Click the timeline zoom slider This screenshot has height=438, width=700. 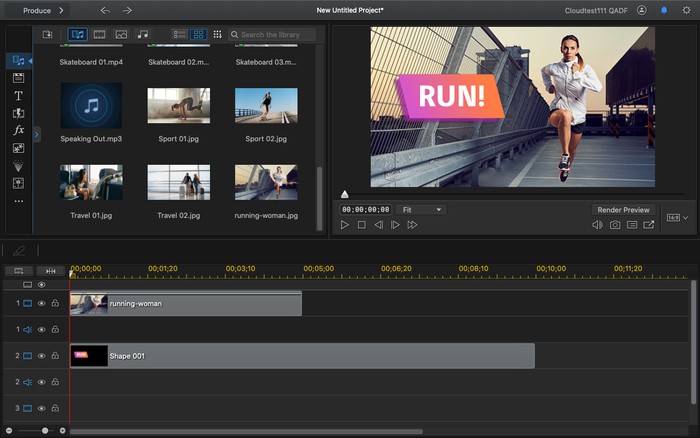coord(45,430)
